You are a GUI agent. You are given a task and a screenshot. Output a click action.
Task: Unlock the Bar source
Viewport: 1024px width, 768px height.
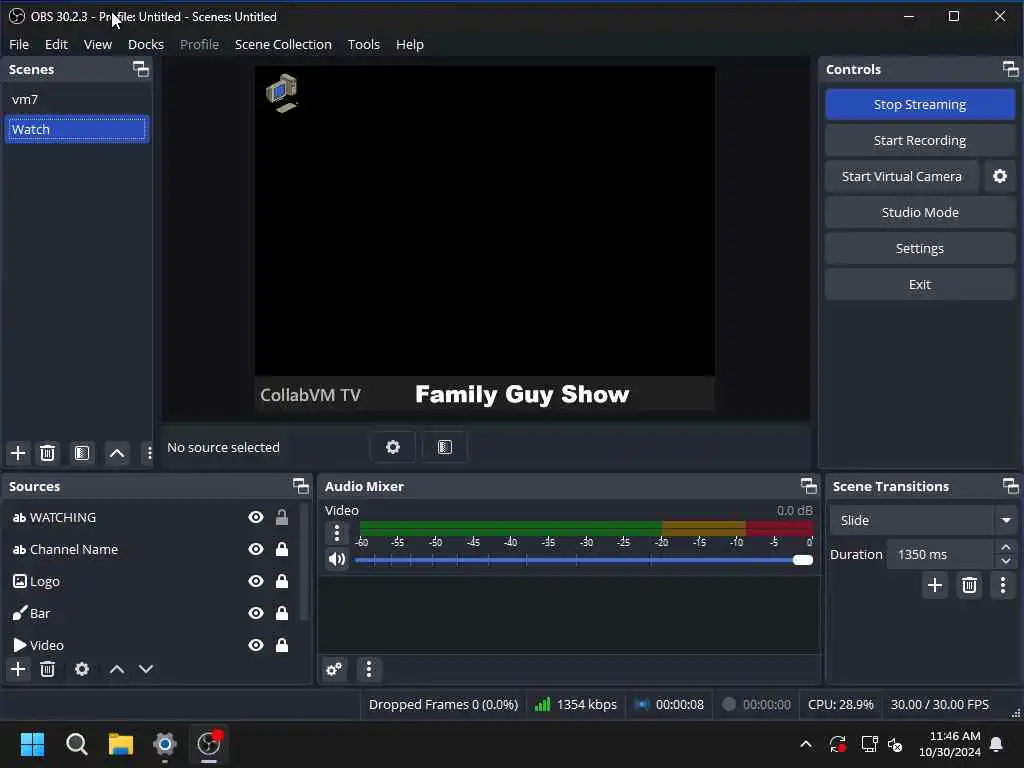click(x=281, y=613)
